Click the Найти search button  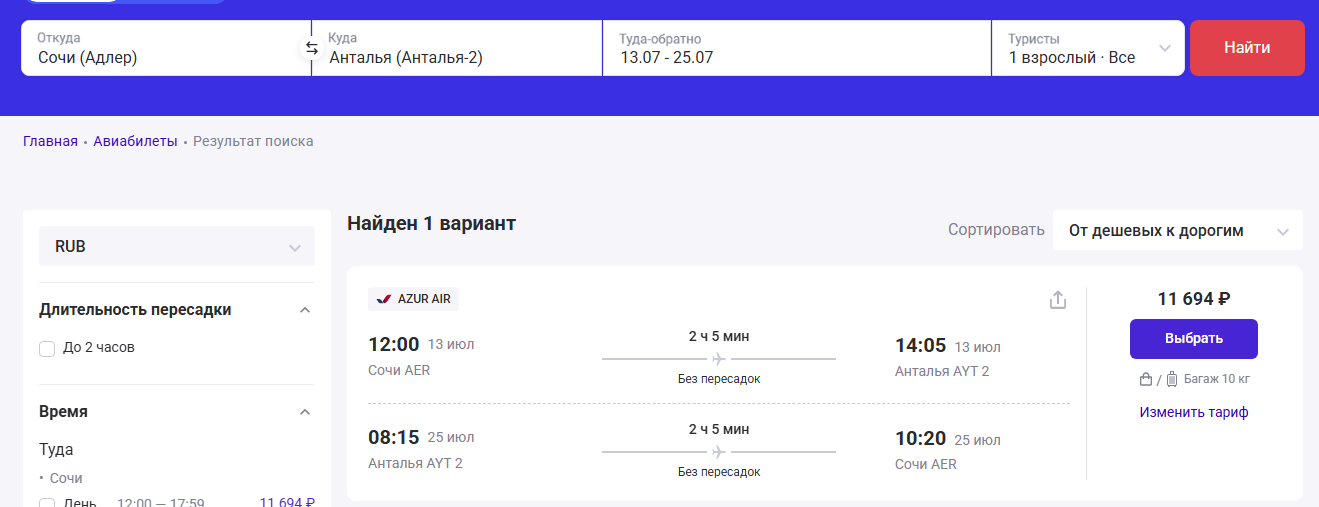(1247, 48)
